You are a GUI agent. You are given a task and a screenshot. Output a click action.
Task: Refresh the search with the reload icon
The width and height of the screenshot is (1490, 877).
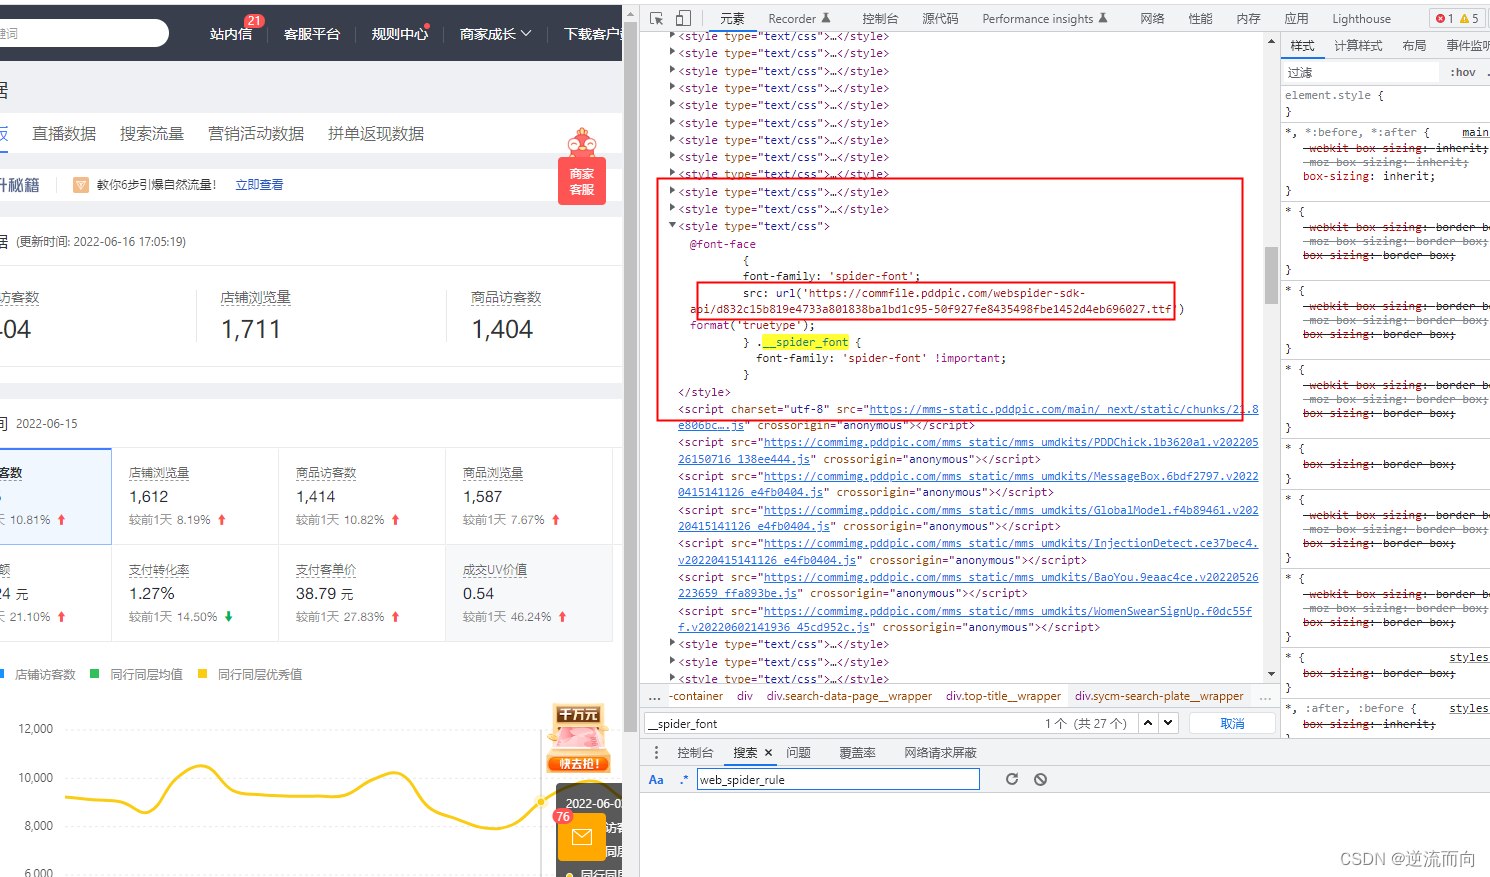[x=1012, y=779]
